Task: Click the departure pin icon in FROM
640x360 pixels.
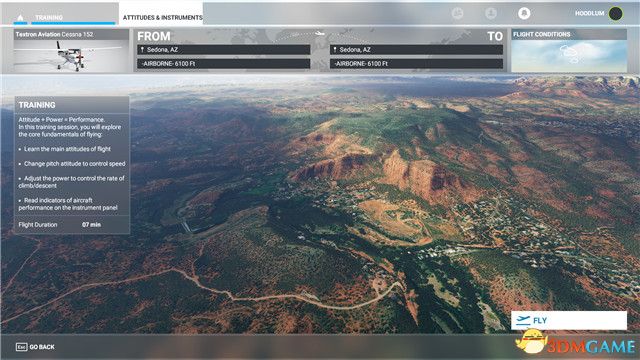Action: (142, 50)
